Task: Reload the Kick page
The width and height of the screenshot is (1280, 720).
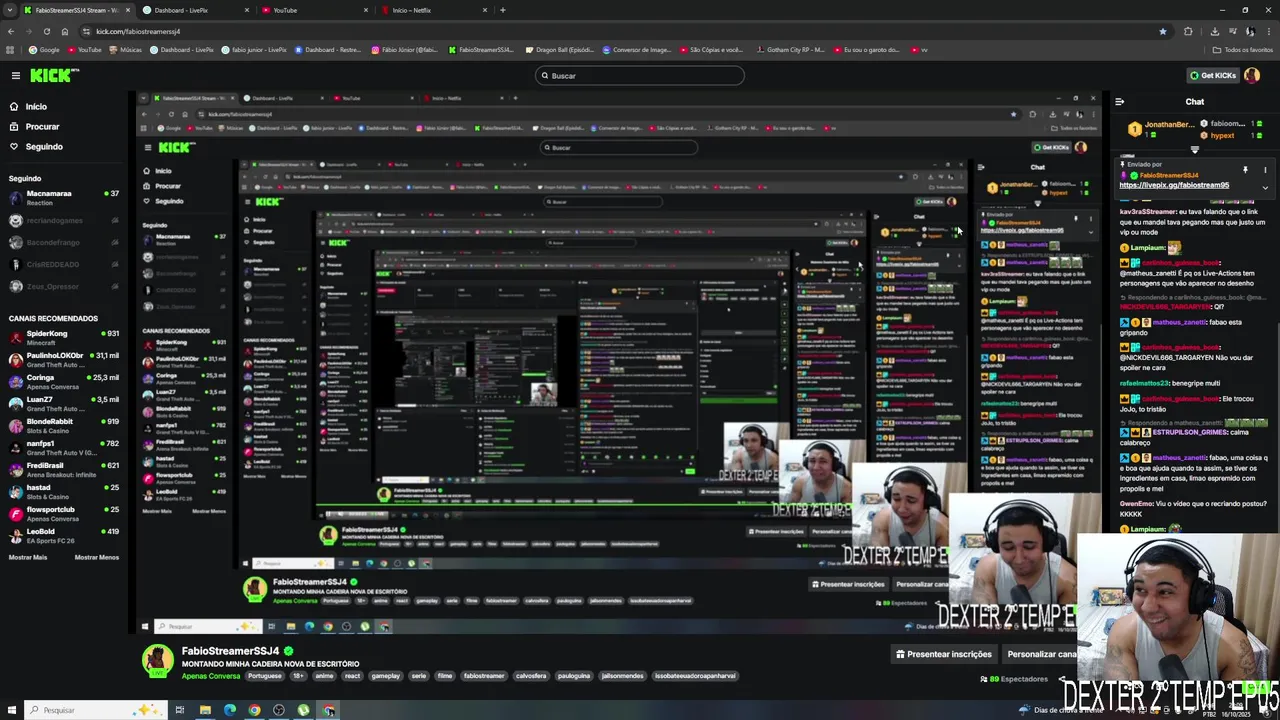Action: click(46, 31)
